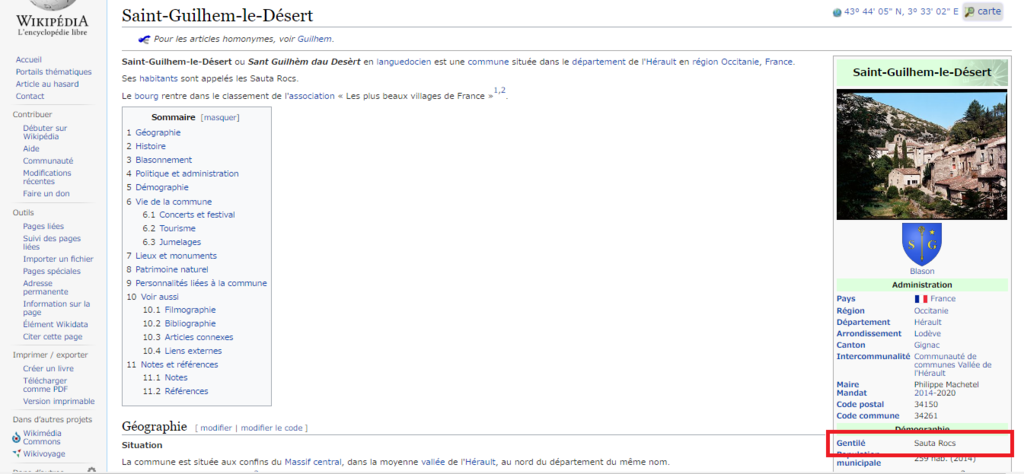This screenshot has width=1024, height=474.
Task: Open Pages spéciales
Action: (52, 271)
